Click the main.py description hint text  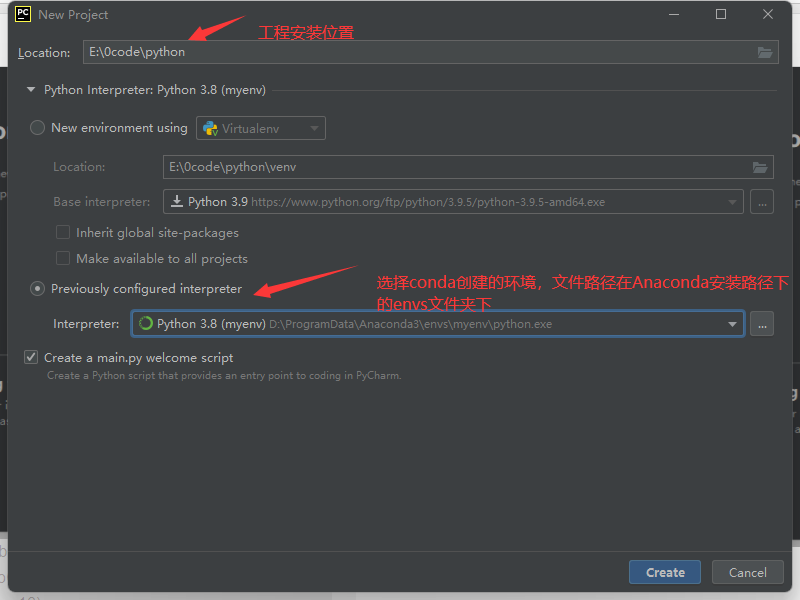pyautogui.click(x=224, y=376)
